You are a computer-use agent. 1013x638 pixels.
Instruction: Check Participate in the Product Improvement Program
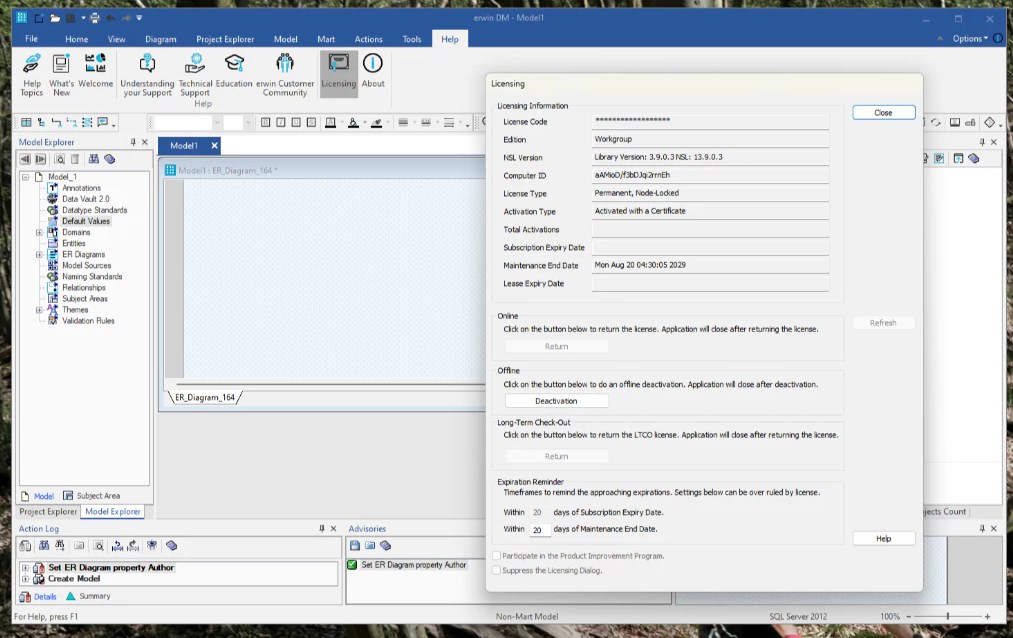coord(497,555)
